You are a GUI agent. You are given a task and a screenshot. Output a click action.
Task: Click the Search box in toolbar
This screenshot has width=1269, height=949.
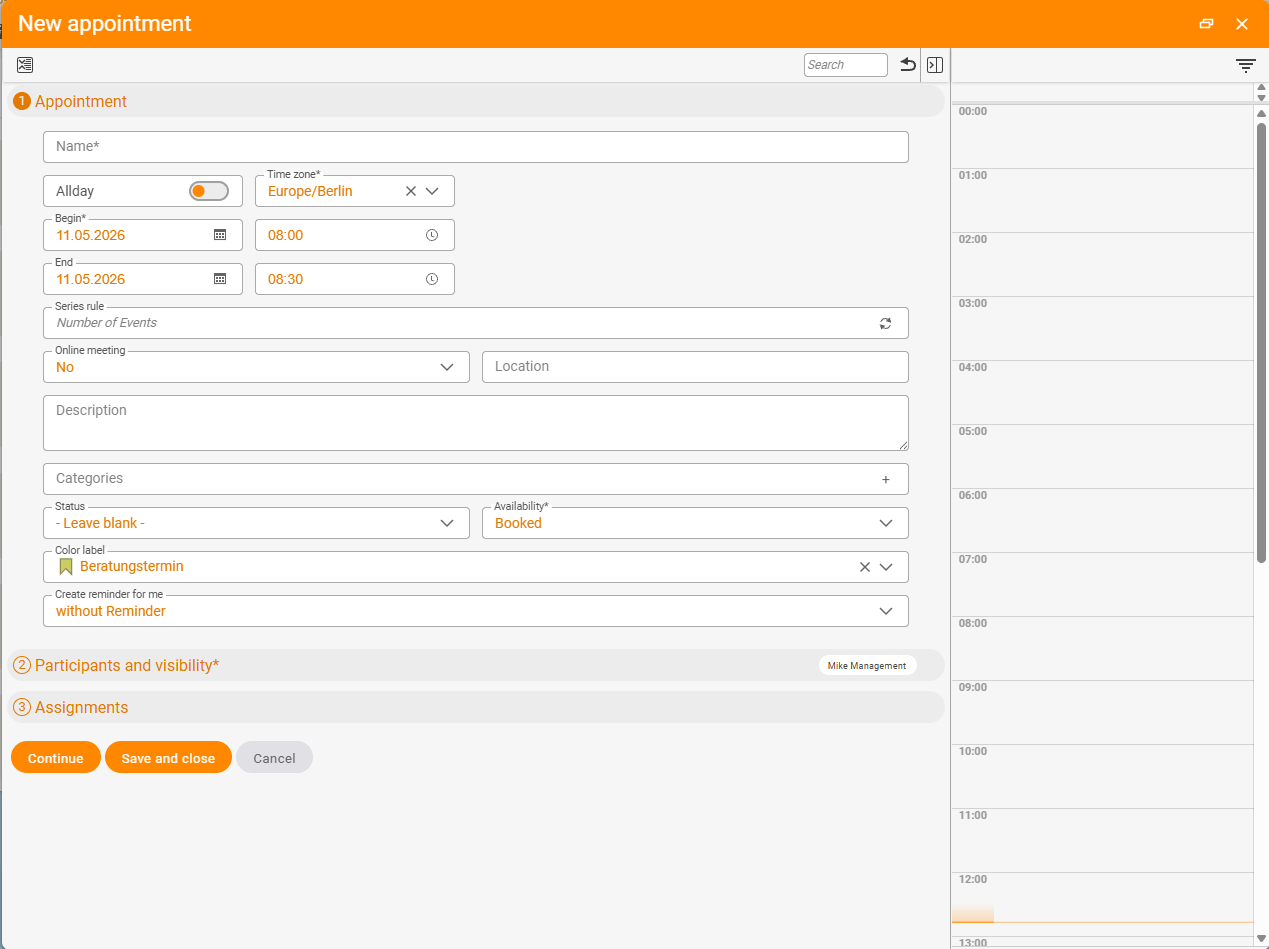(x=846, y=65)
